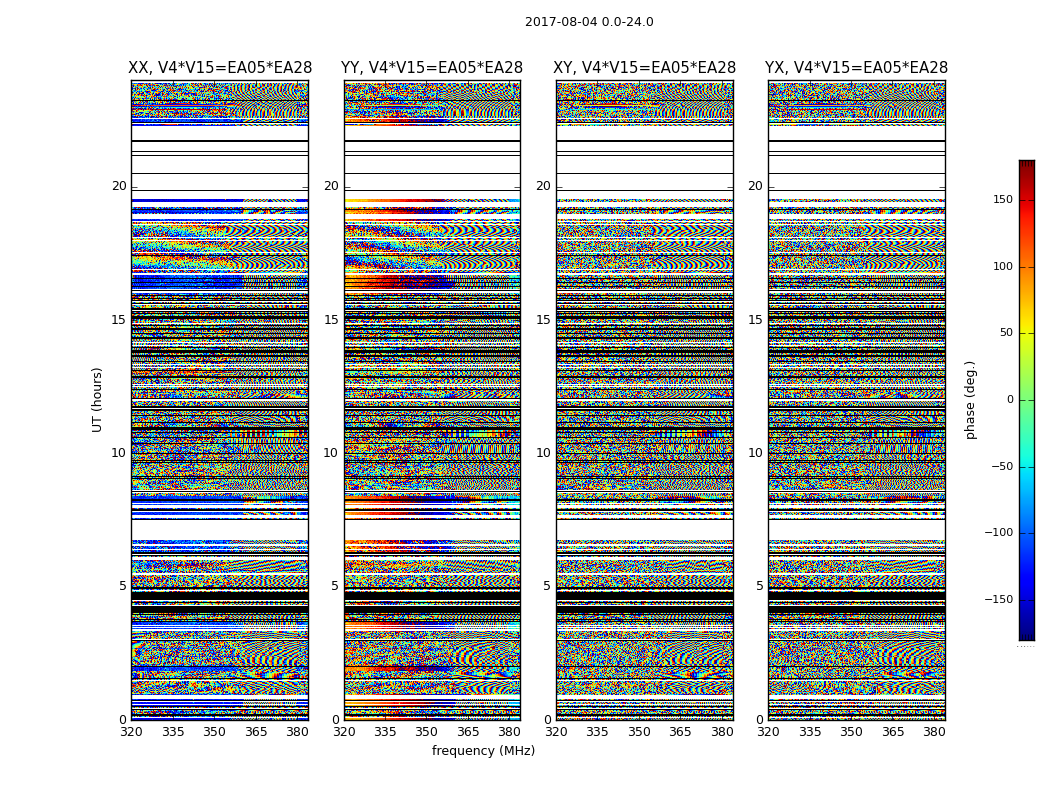The image size is (1050, 800).
Task: Click the frequency (MHz) axis label
Action: (x=483, y=750)
